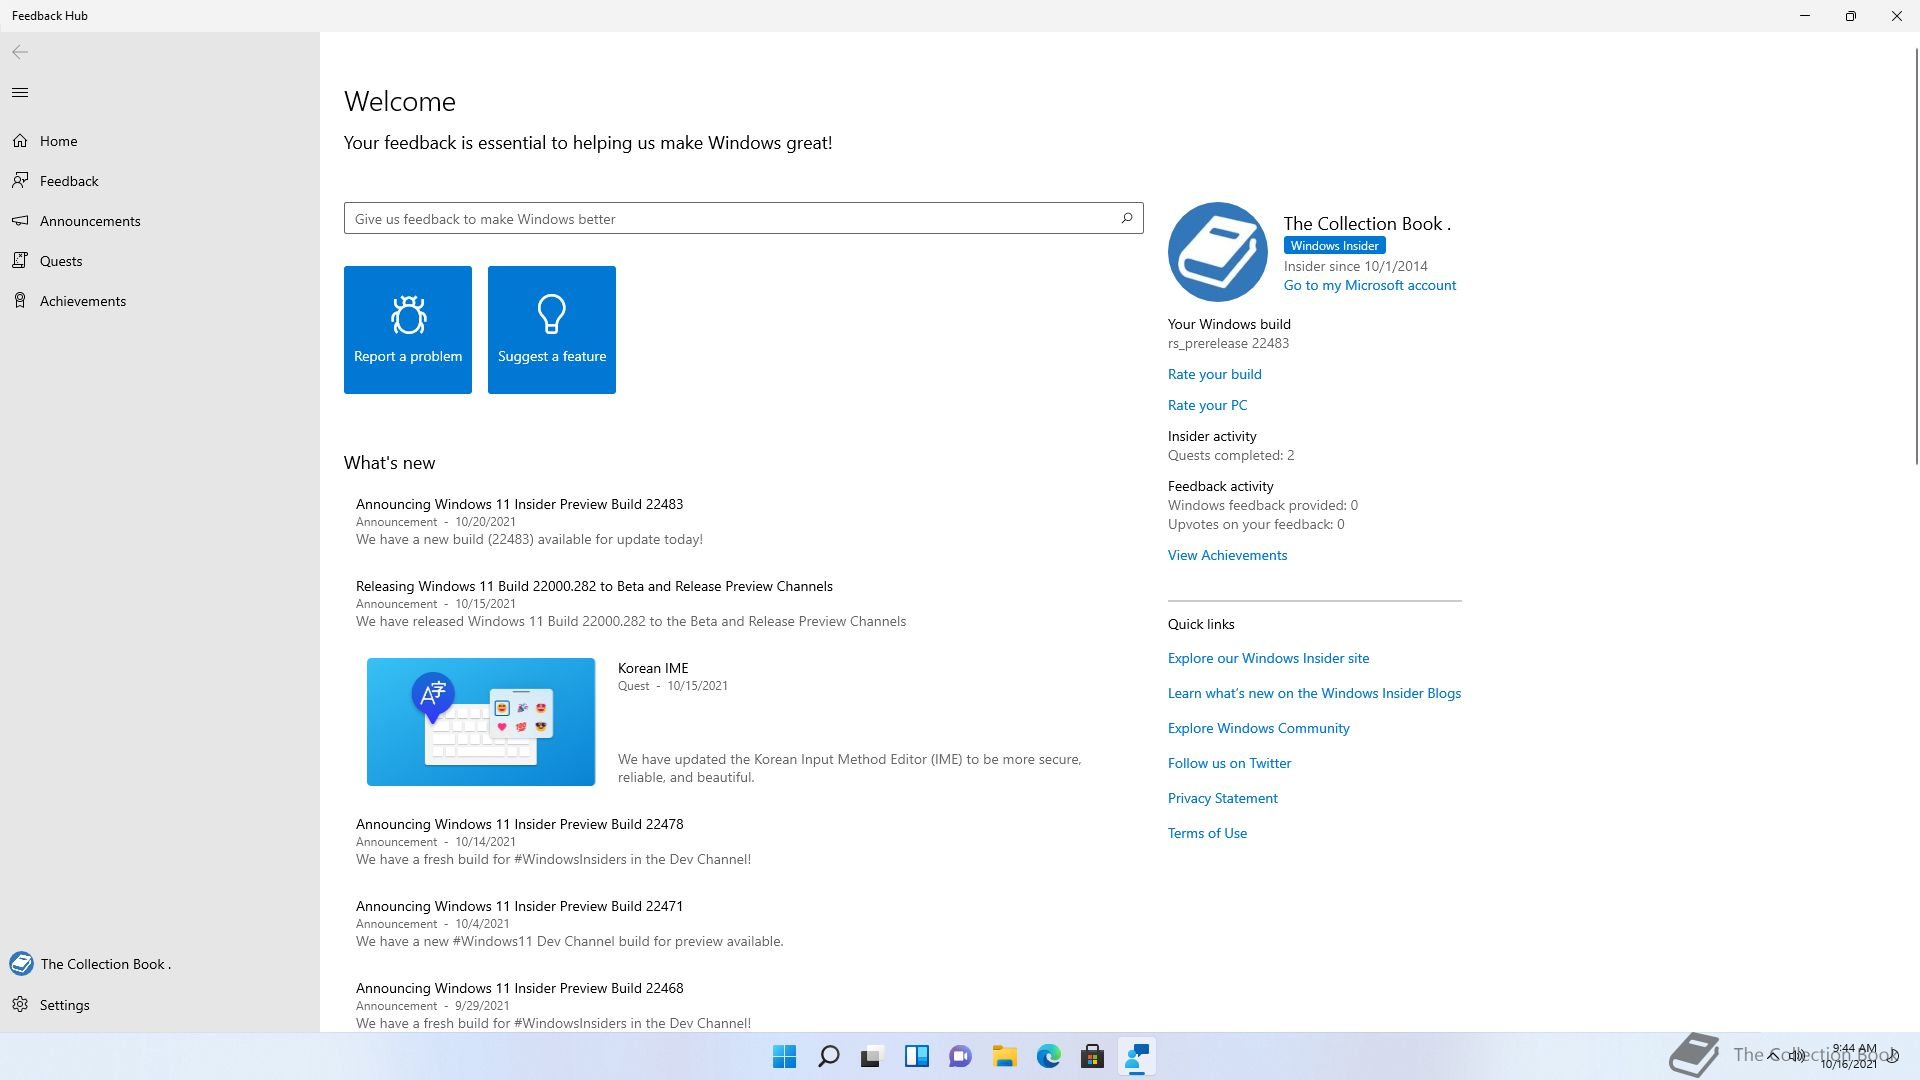Click the vertical scrollbar
This screenshot has height=1080, width=1920.
pyautogui.click(x=1916, y=255)
